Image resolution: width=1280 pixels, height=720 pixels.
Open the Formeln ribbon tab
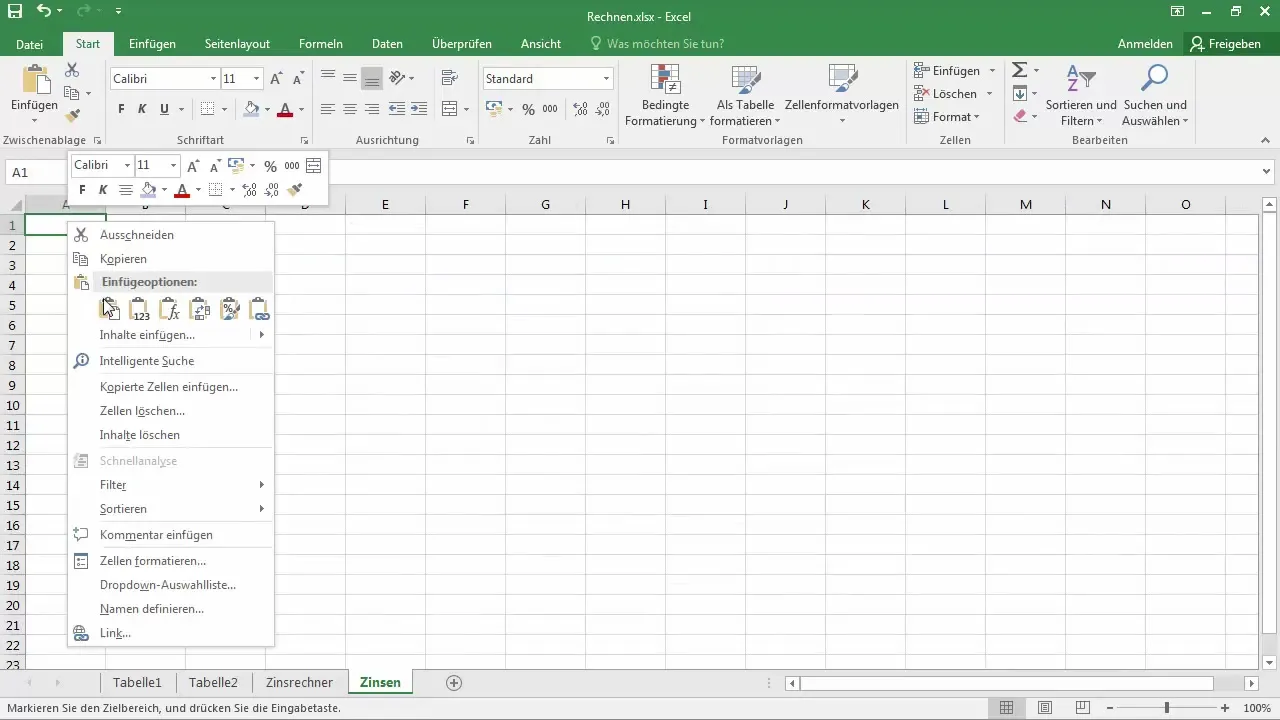pos(321,44)
